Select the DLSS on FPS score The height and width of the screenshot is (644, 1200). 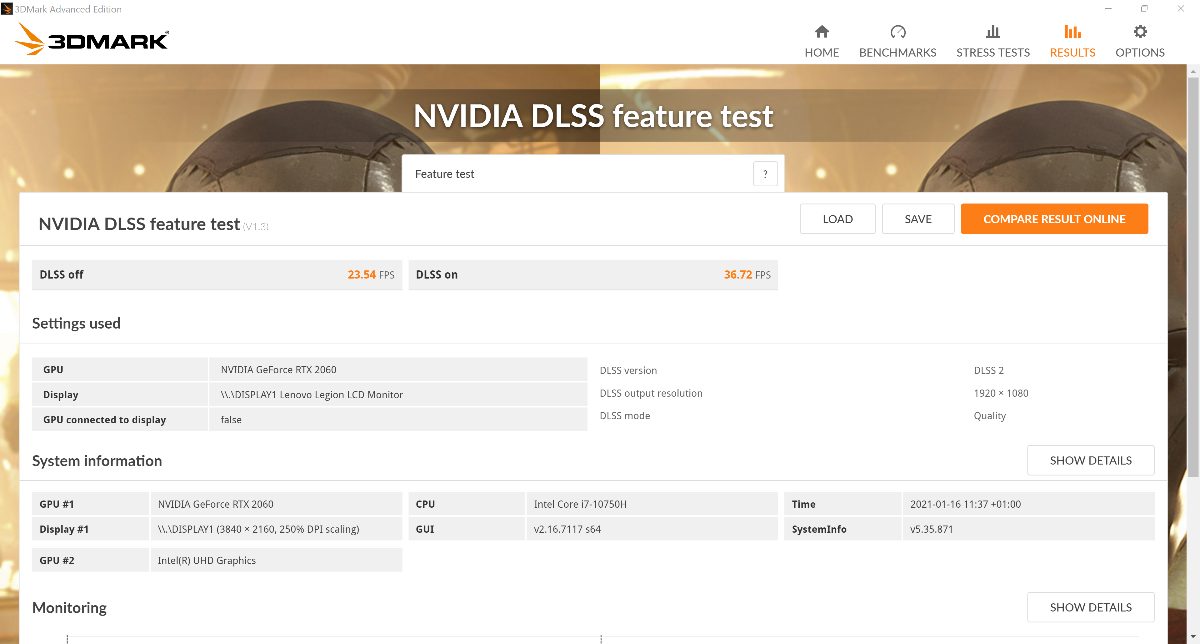point(738,275)
